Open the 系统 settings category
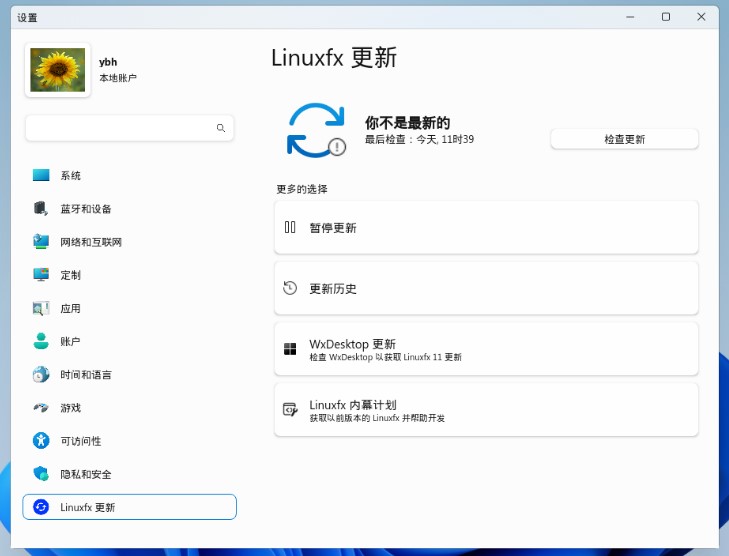The width and height of the screenshot is (729, 556). point(129,175)
